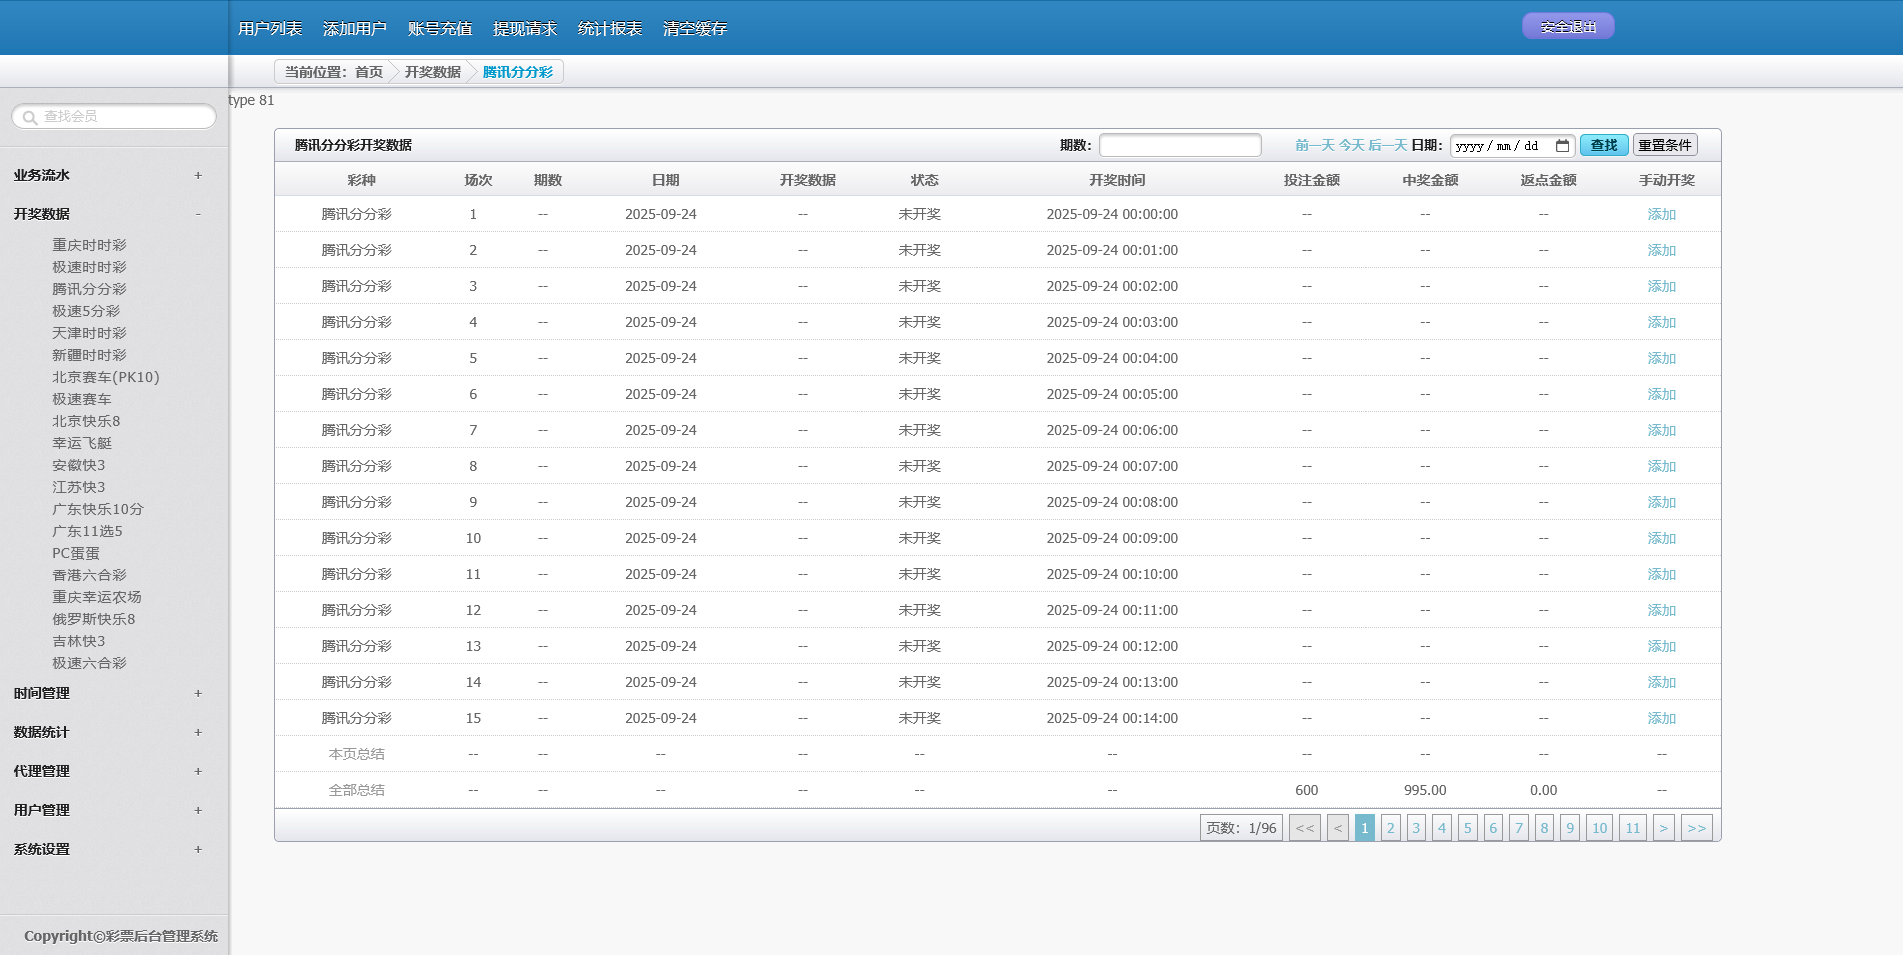Open 北京赛车(PK10) in the sidebar

[x=106, y=377]
